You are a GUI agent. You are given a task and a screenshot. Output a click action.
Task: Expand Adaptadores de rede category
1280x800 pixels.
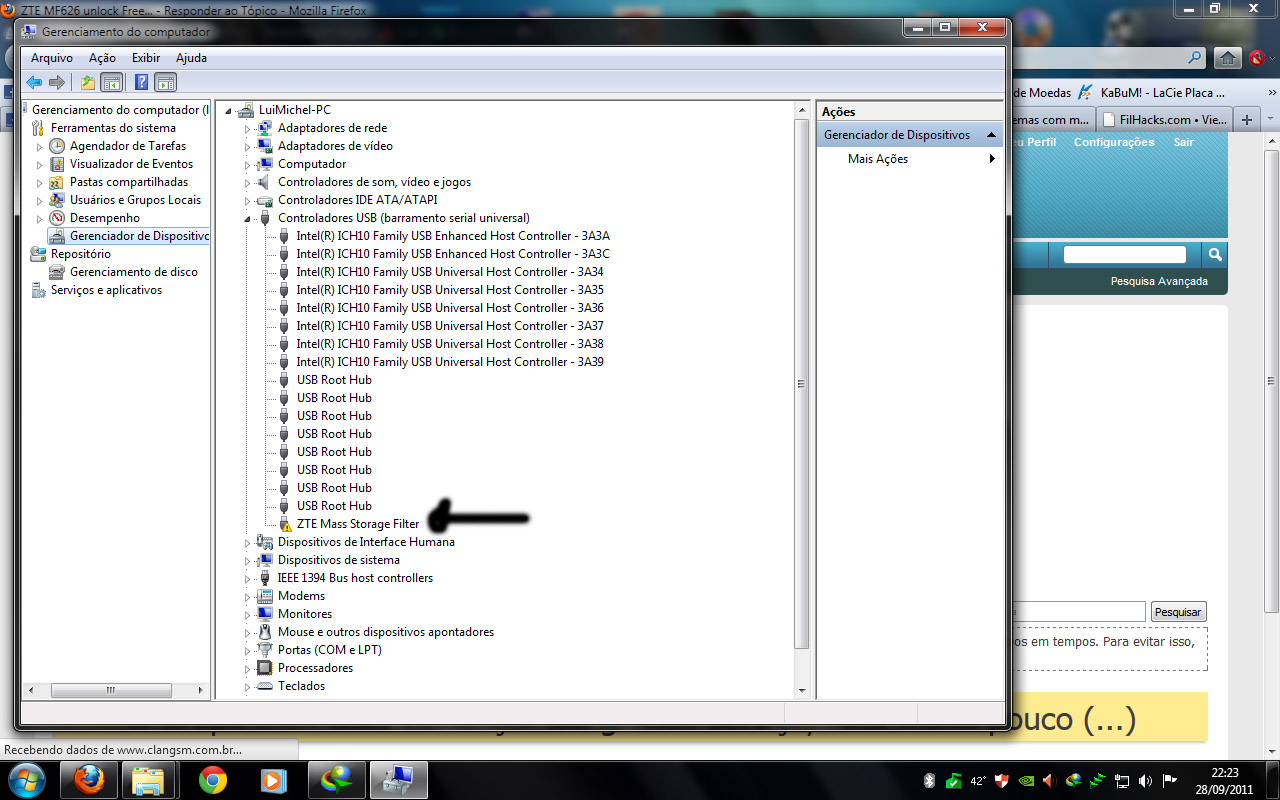(248, 128)
